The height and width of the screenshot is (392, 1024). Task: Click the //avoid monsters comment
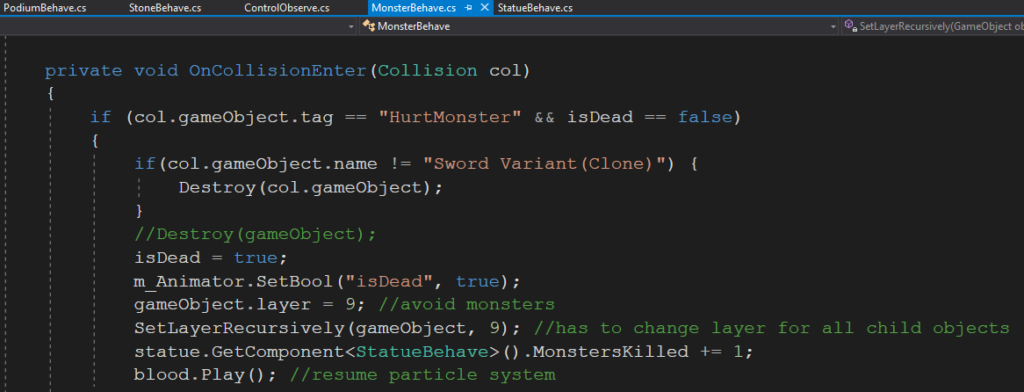(x=466, y=304)
